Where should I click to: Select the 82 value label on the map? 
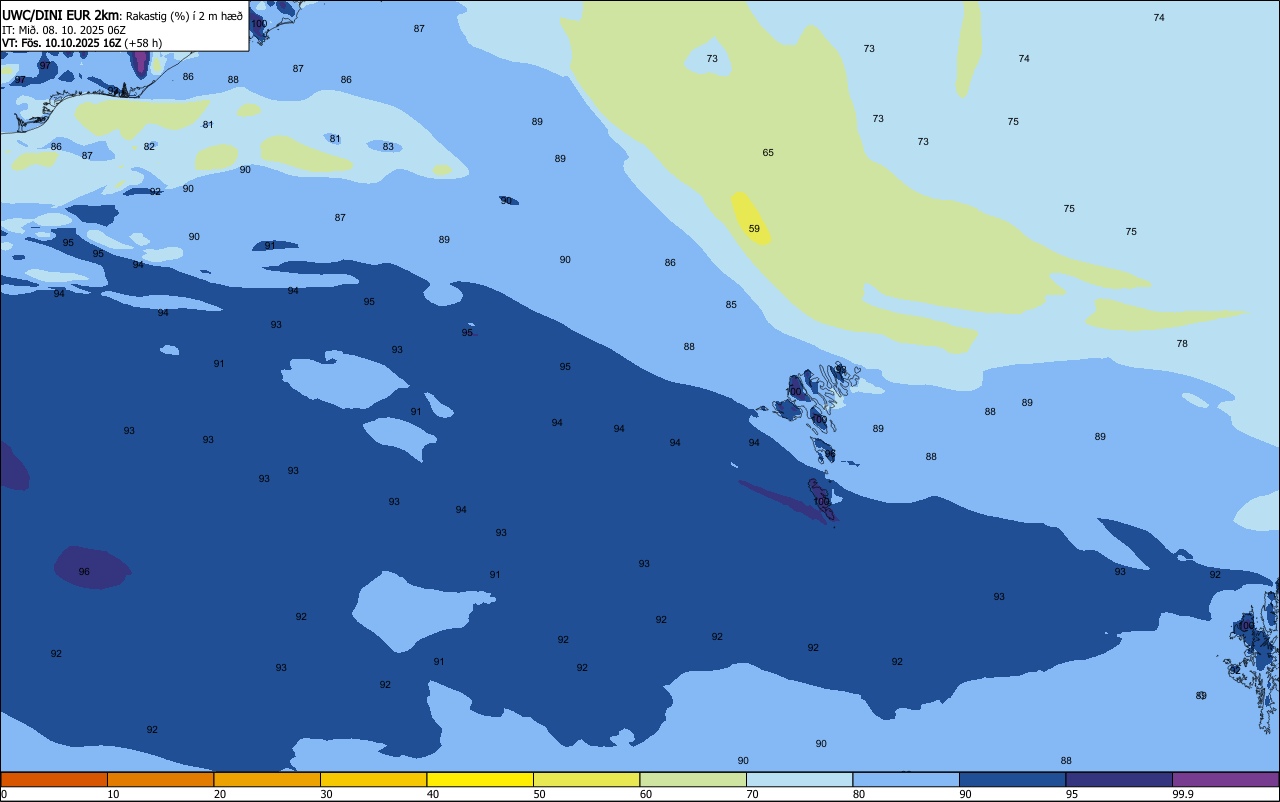pyautogui.click(x=149, y=147)
